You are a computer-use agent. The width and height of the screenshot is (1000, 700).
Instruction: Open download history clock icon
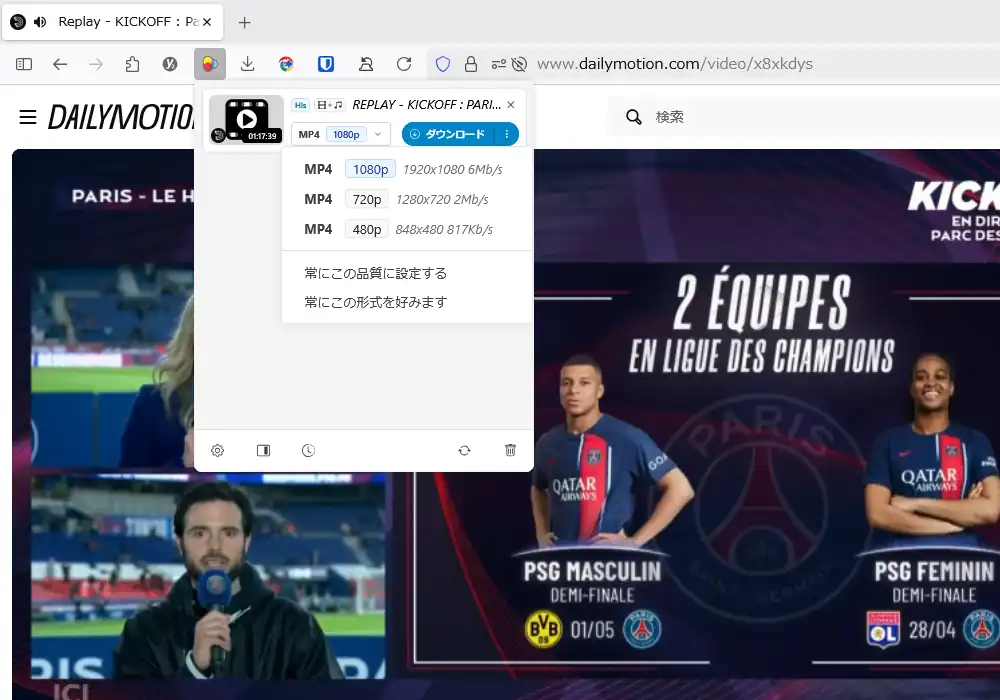pos(308,451)
